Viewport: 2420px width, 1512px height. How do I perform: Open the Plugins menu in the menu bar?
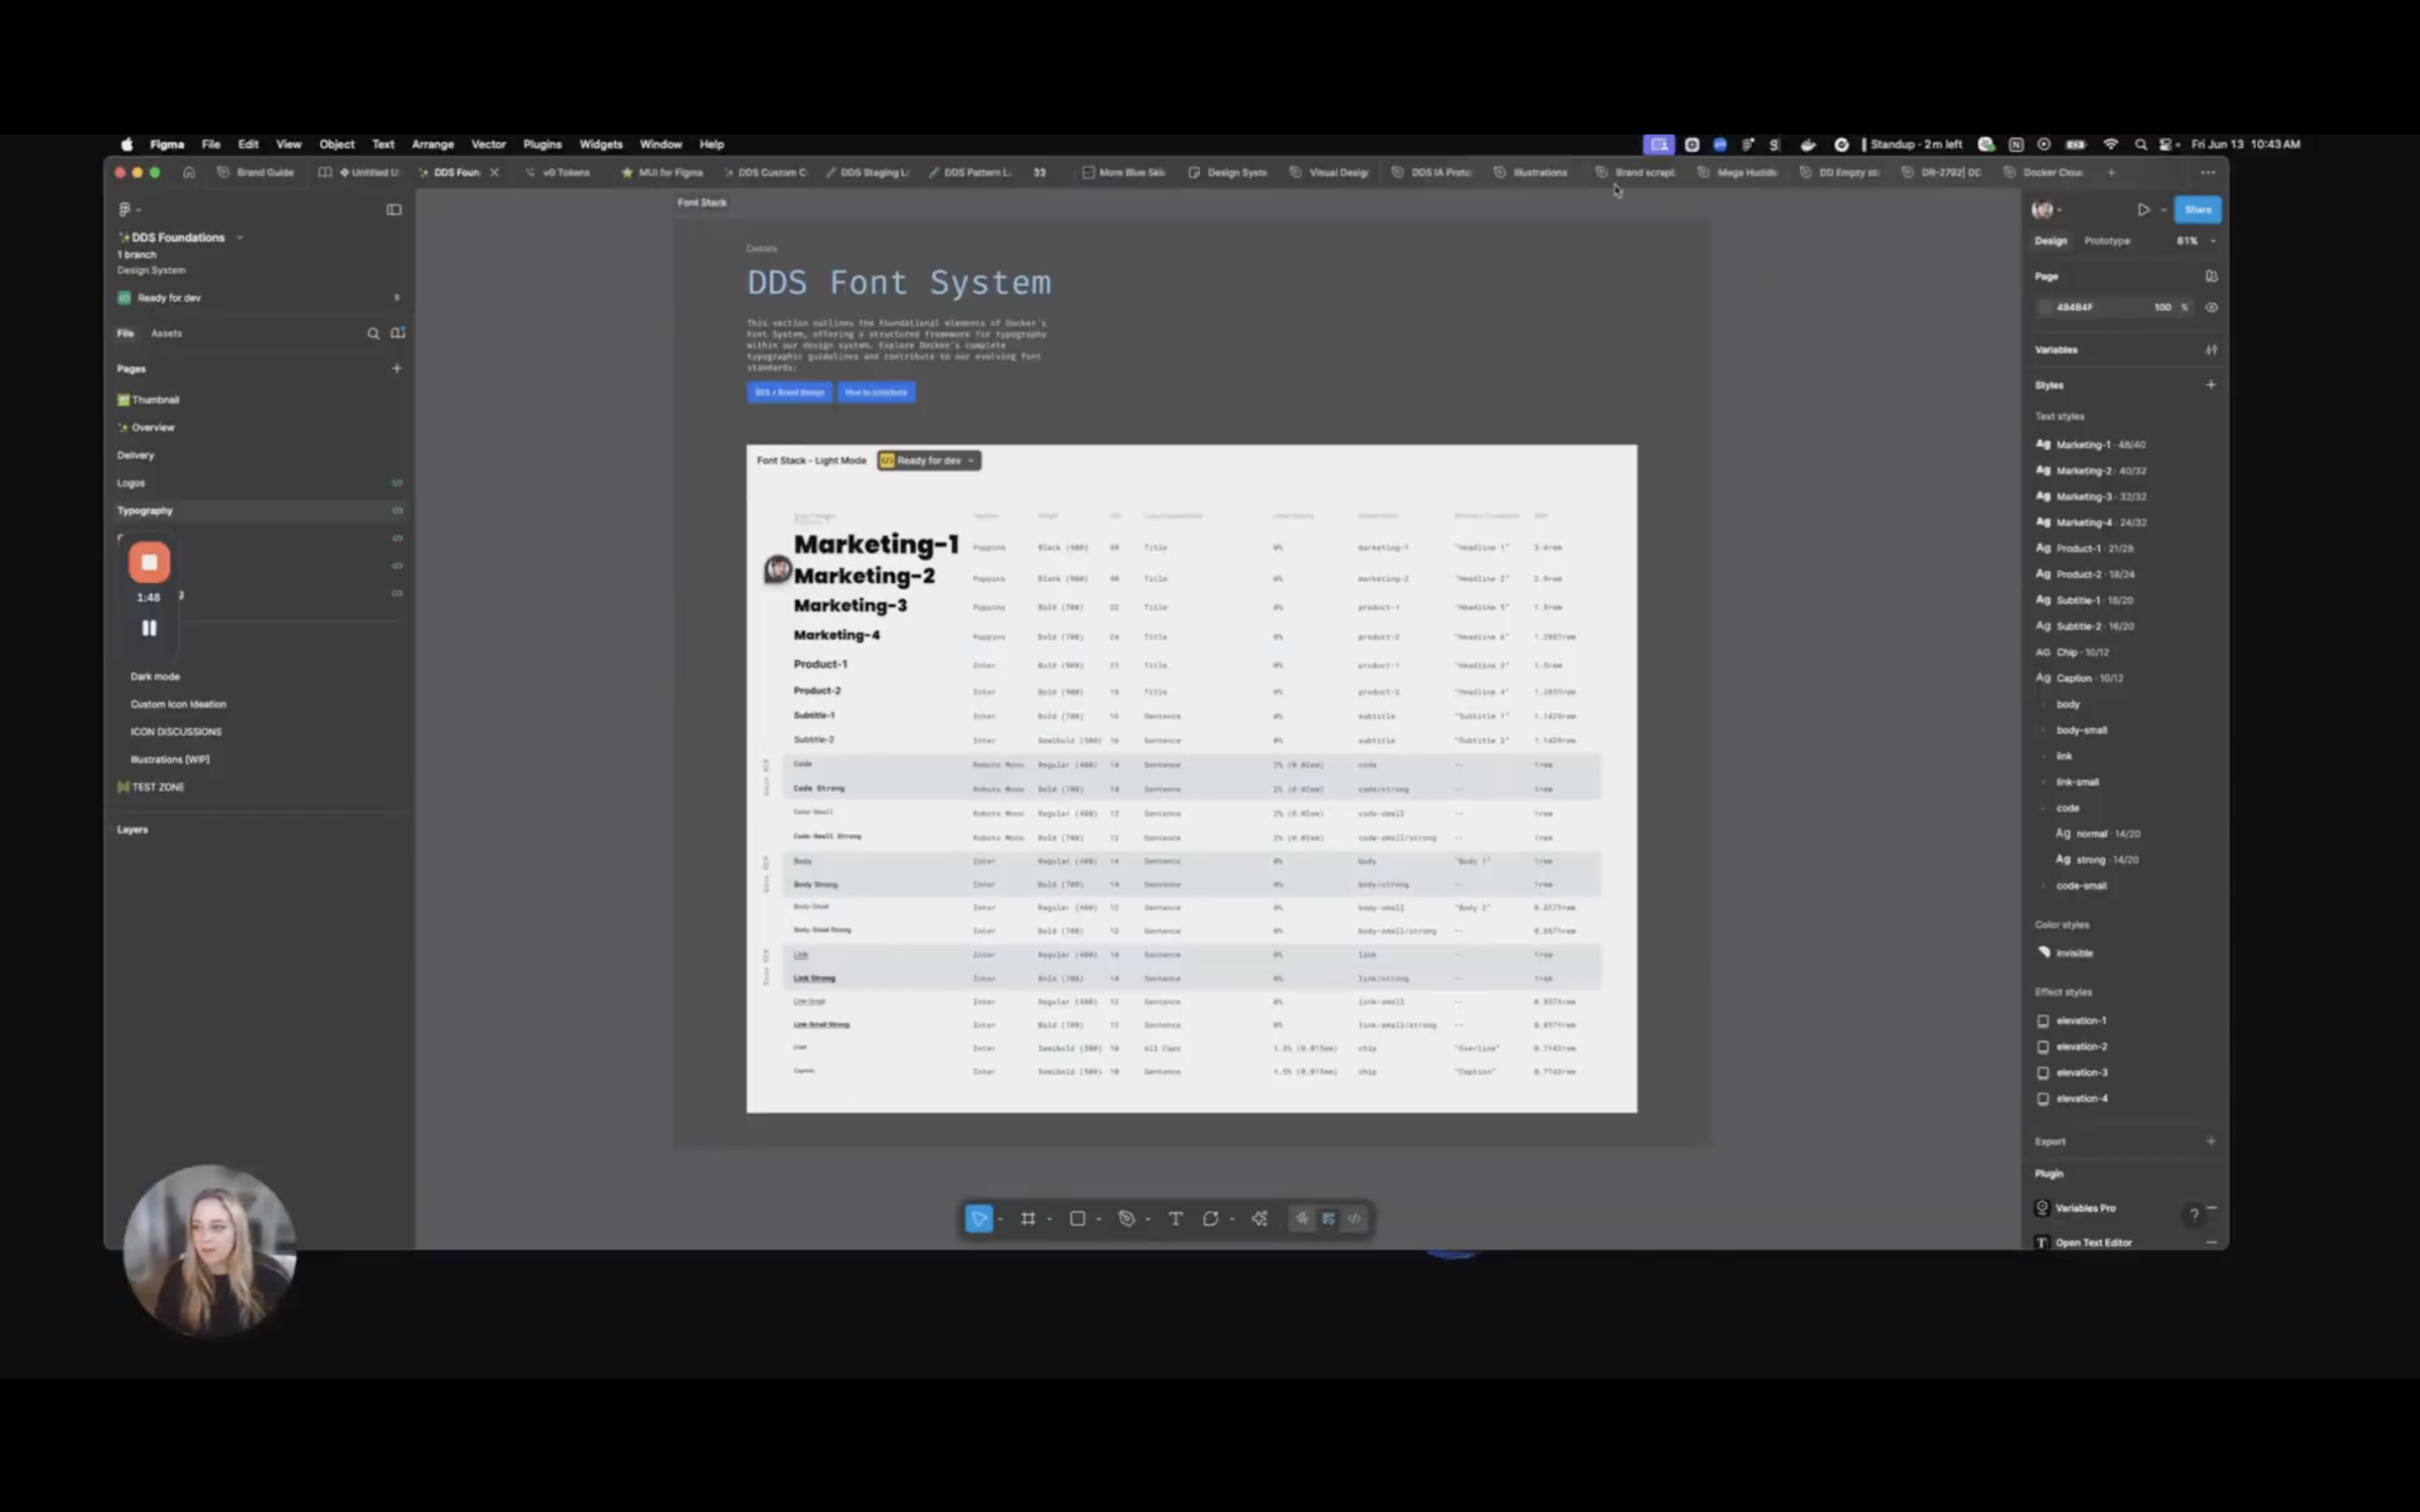click(x=542, y=144)
